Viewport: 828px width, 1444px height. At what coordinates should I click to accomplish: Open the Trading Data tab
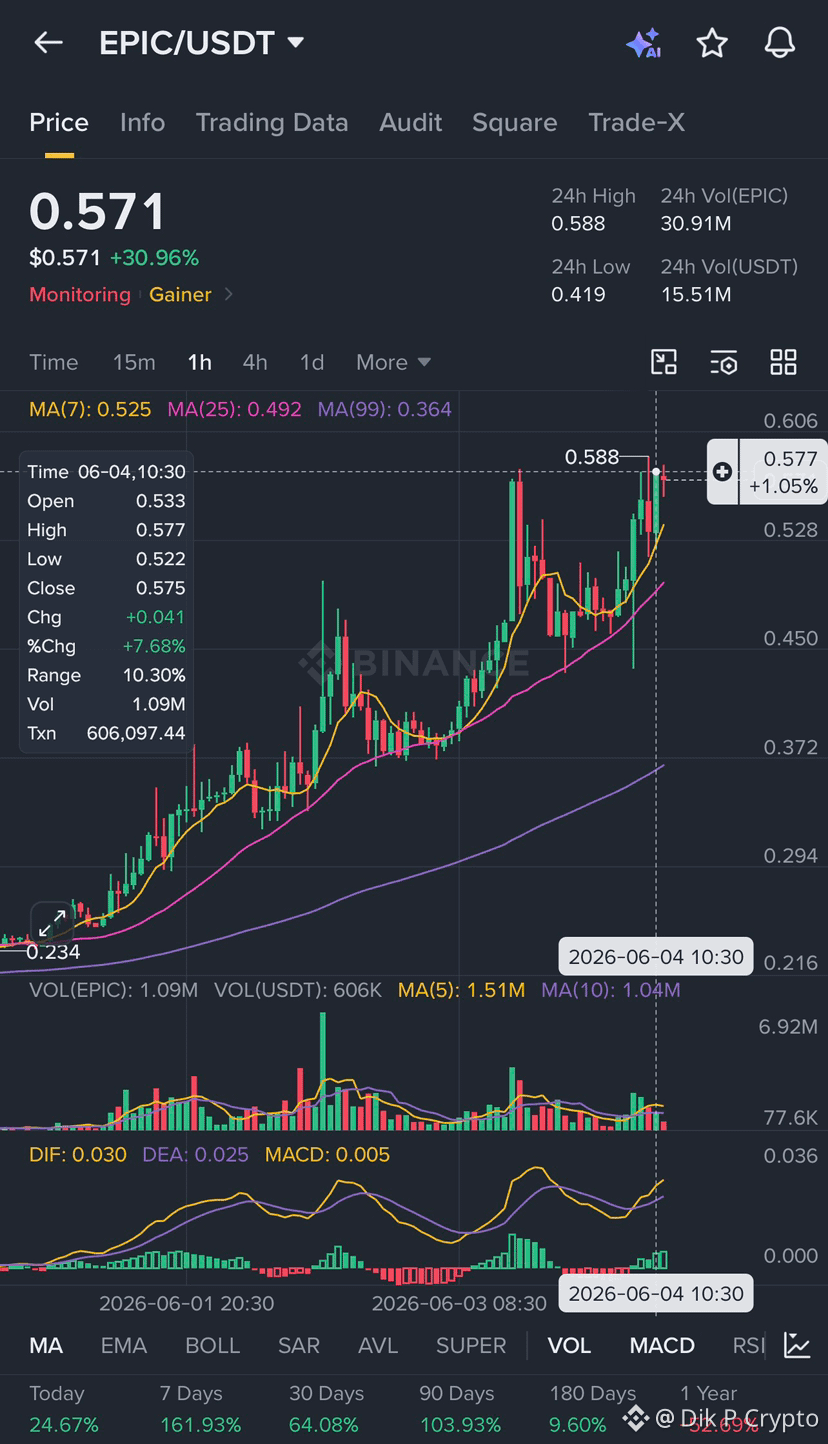tap(272, 122)
